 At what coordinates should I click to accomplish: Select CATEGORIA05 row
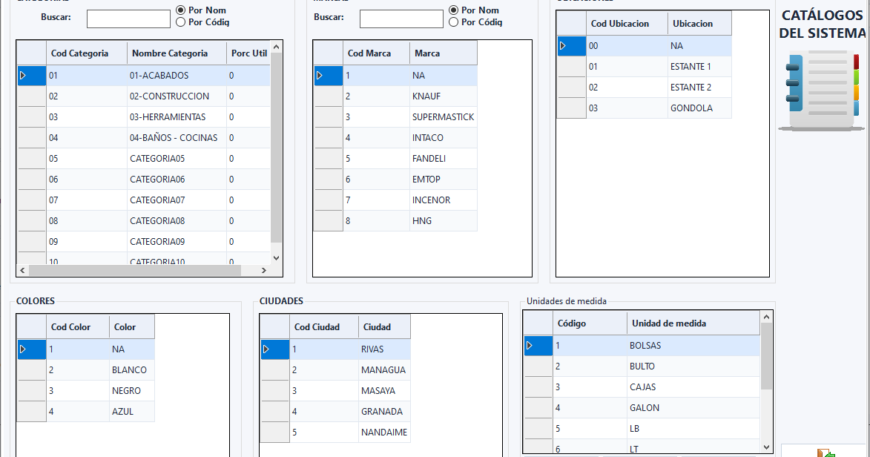tap(144, 159)
